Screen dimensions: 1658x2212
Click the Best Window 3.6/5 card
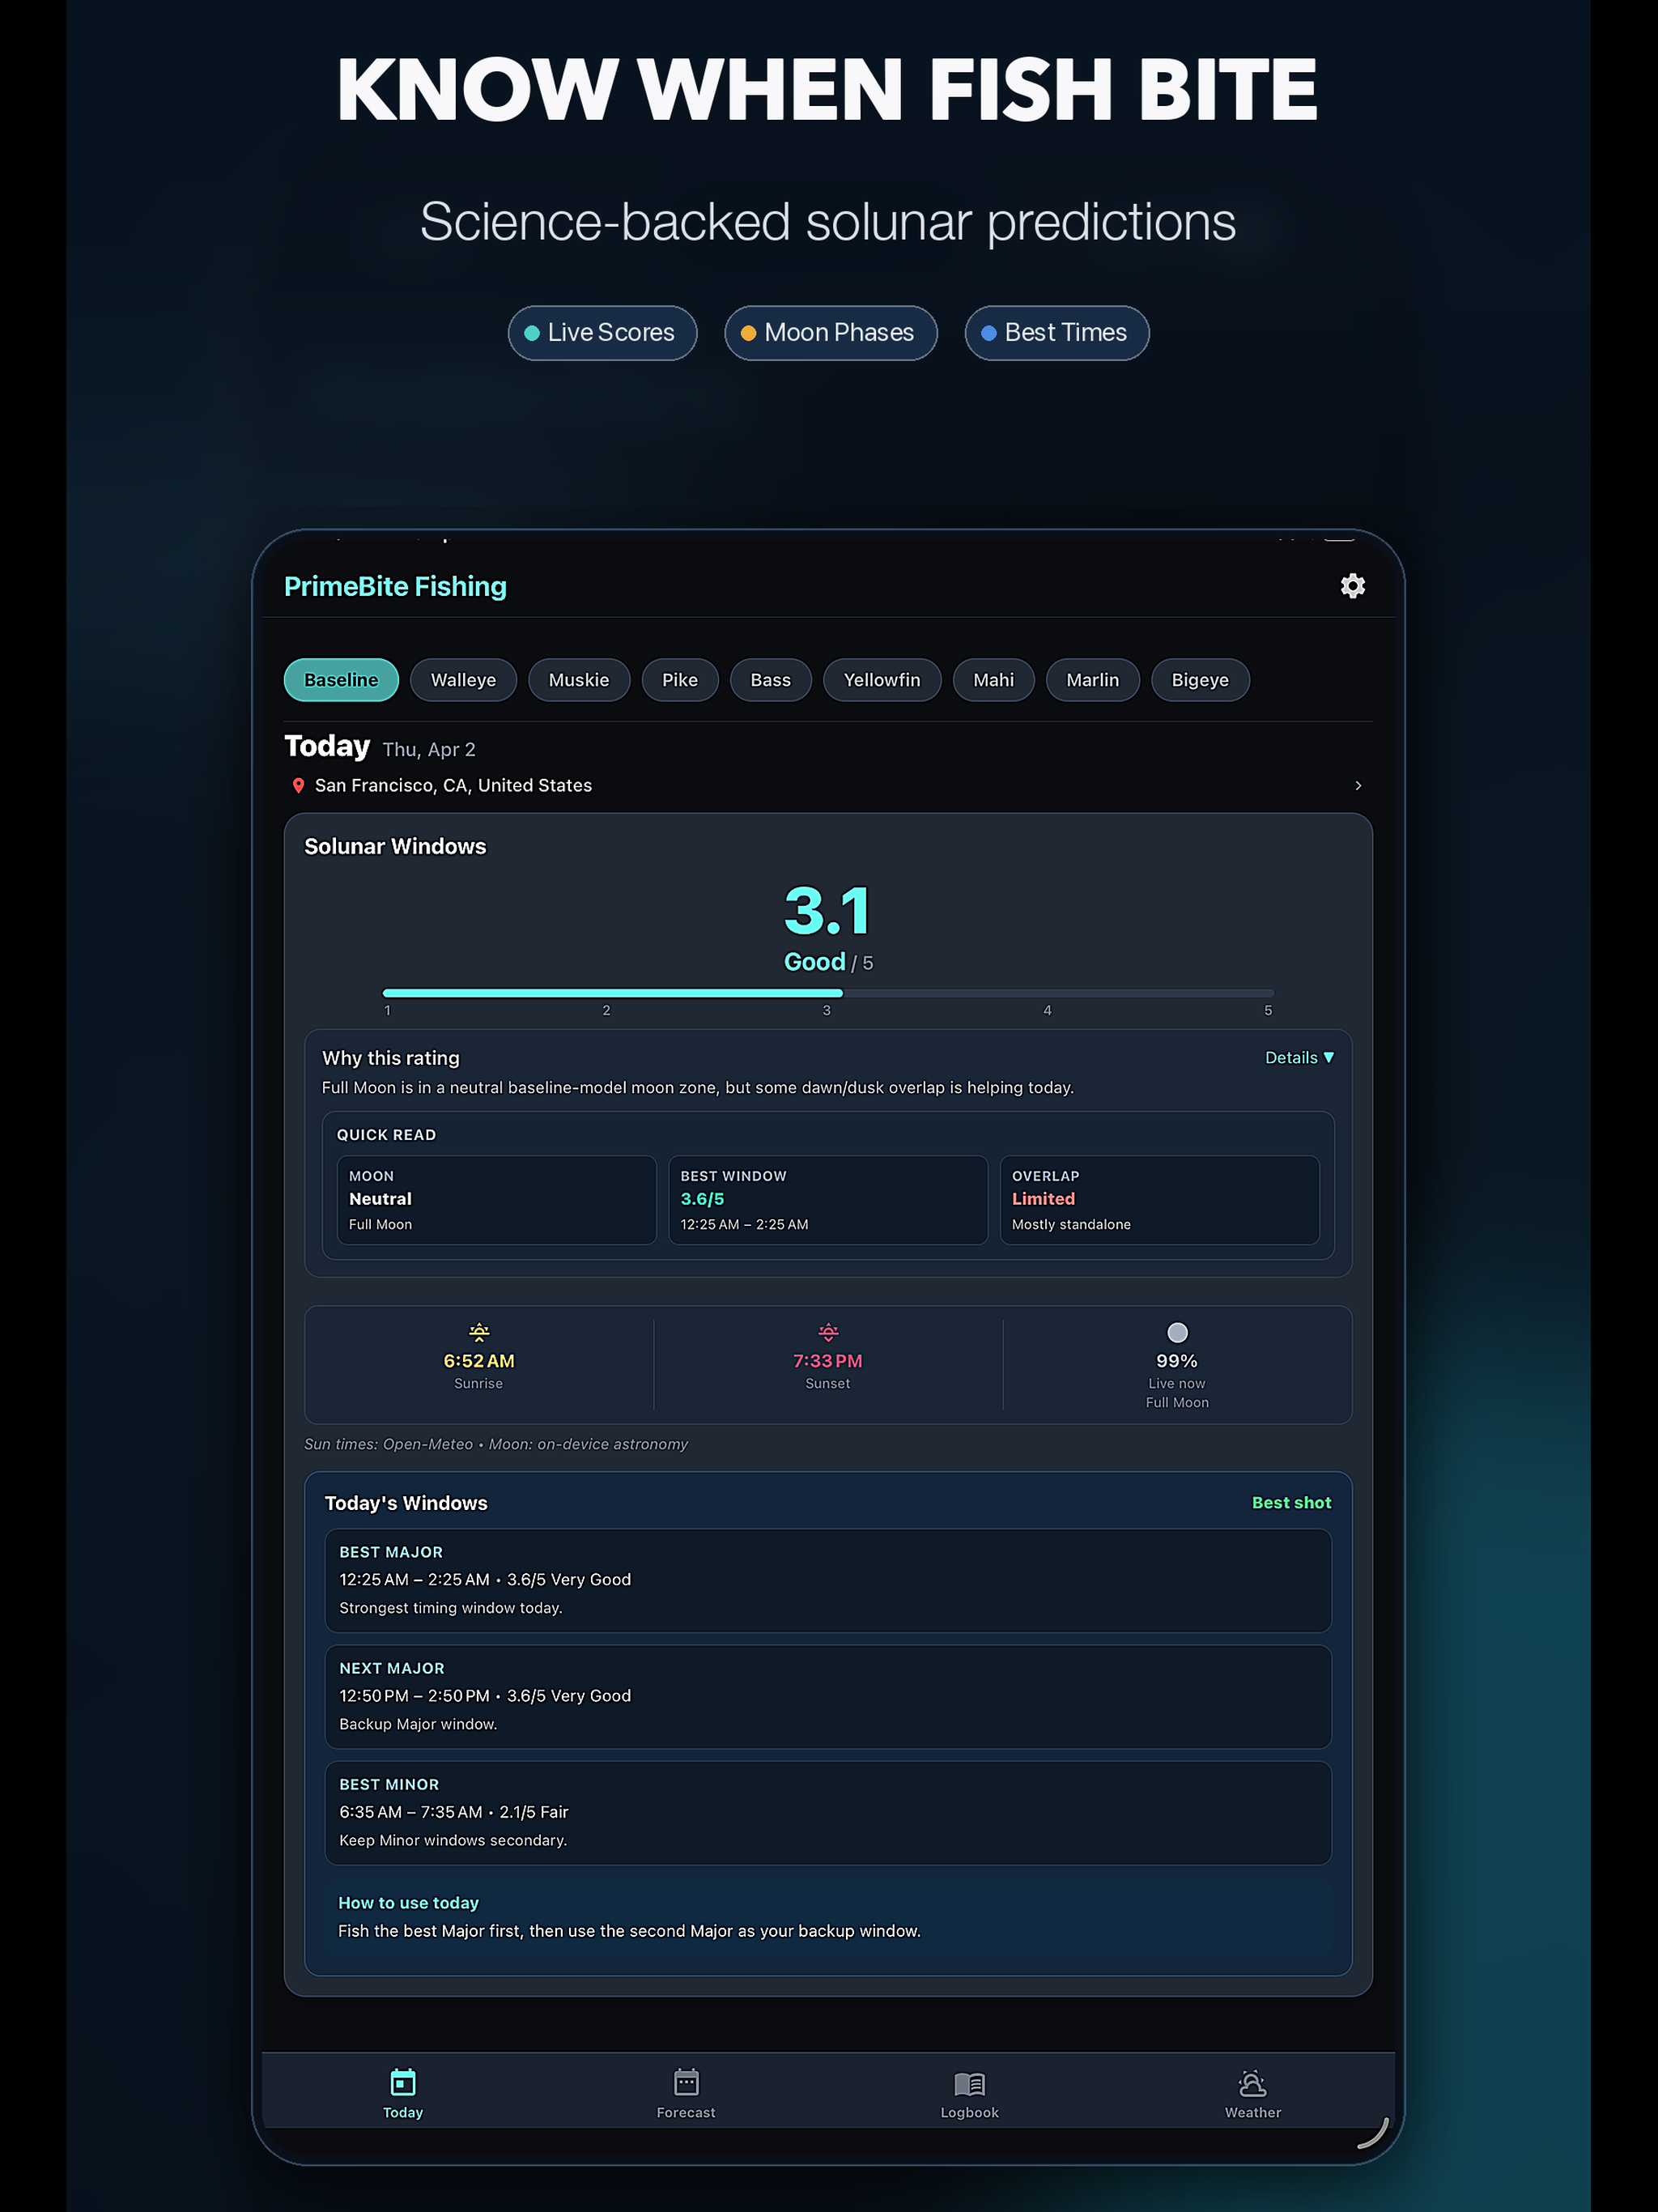pos(828,1200)
